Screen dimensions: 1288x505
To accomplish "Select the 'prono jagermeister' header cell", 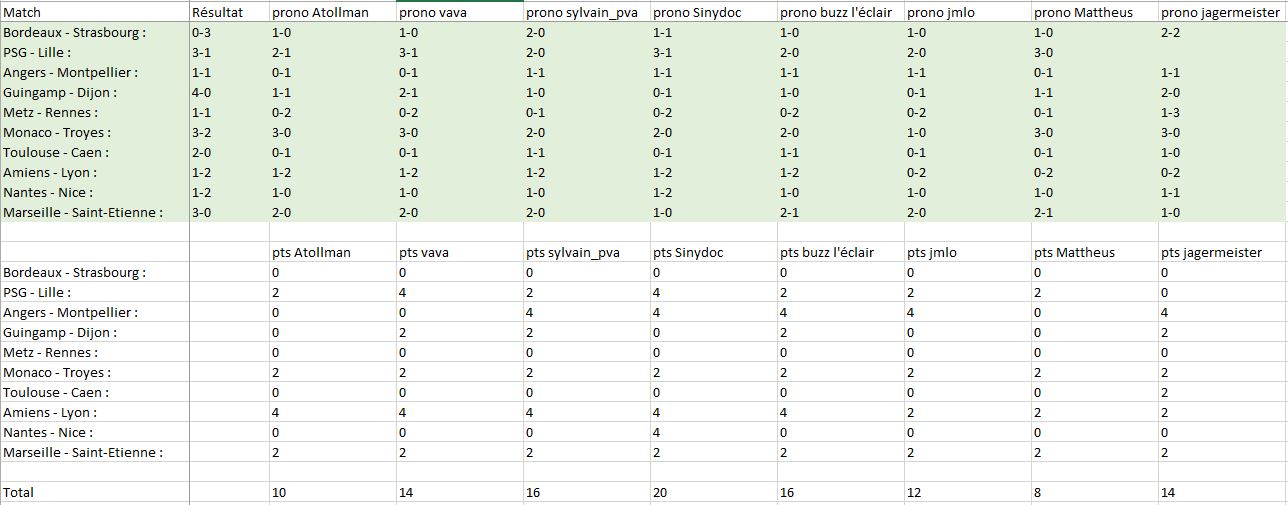I will 1222,12.
